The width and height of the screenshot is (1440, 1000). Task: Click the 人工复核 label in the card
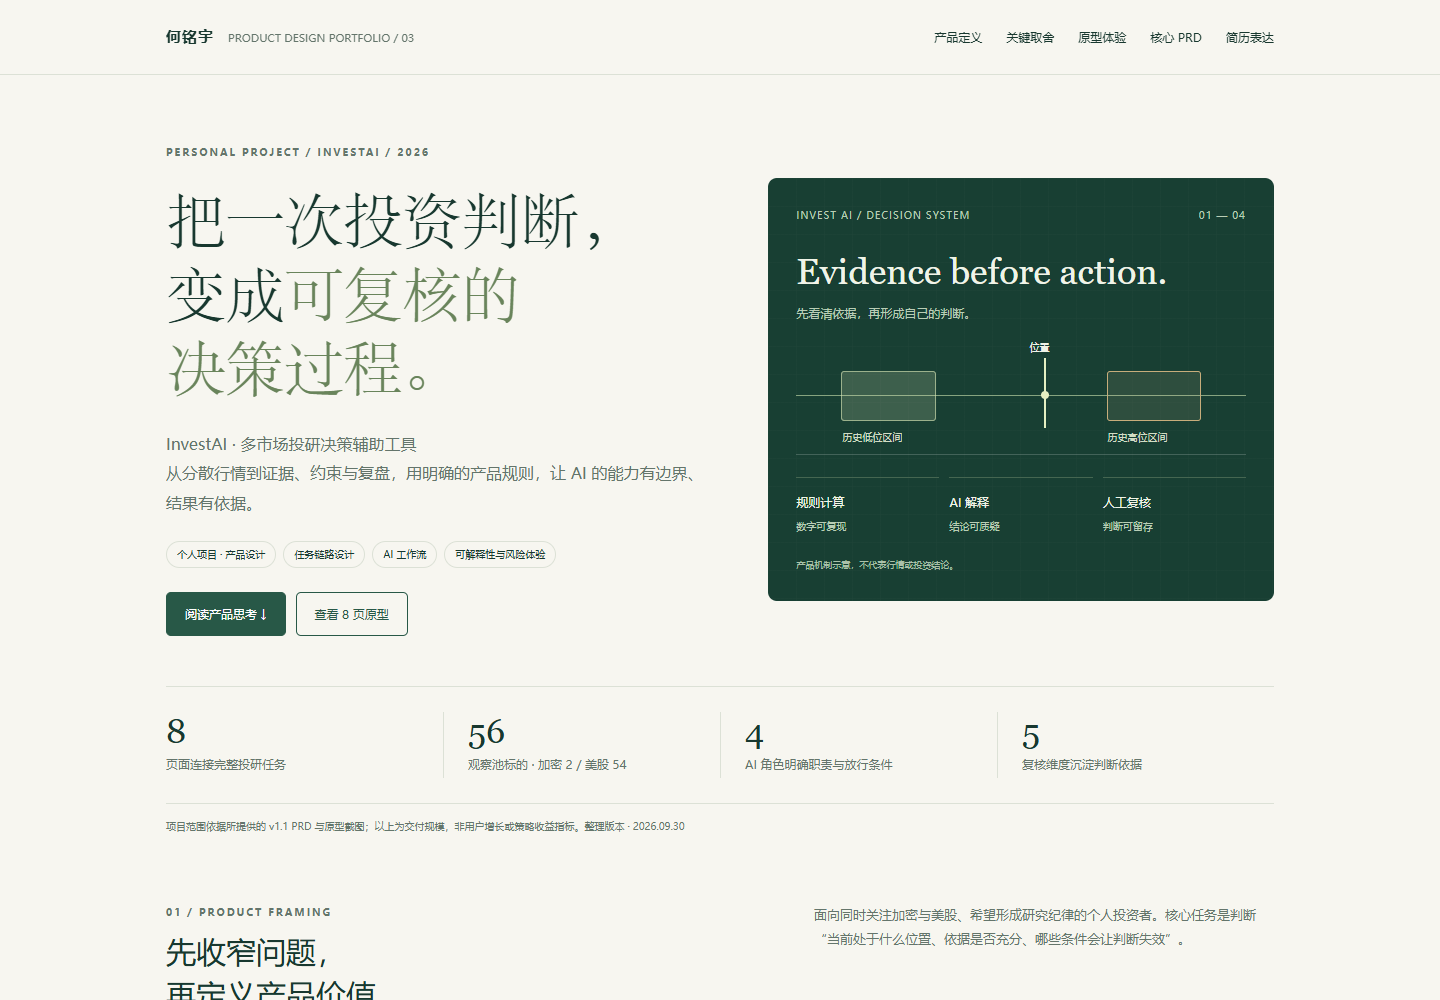[1127, 503]
